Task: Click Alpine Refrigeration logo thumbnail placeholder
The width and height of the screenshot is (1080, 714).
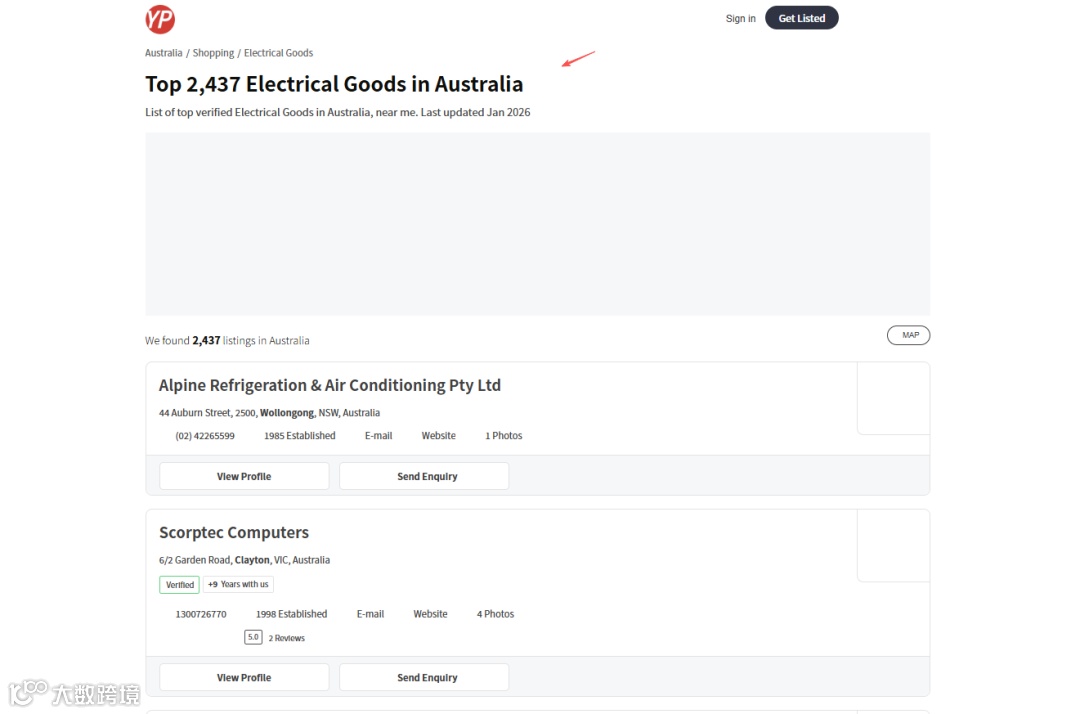Action: click(x=893, y=398)
